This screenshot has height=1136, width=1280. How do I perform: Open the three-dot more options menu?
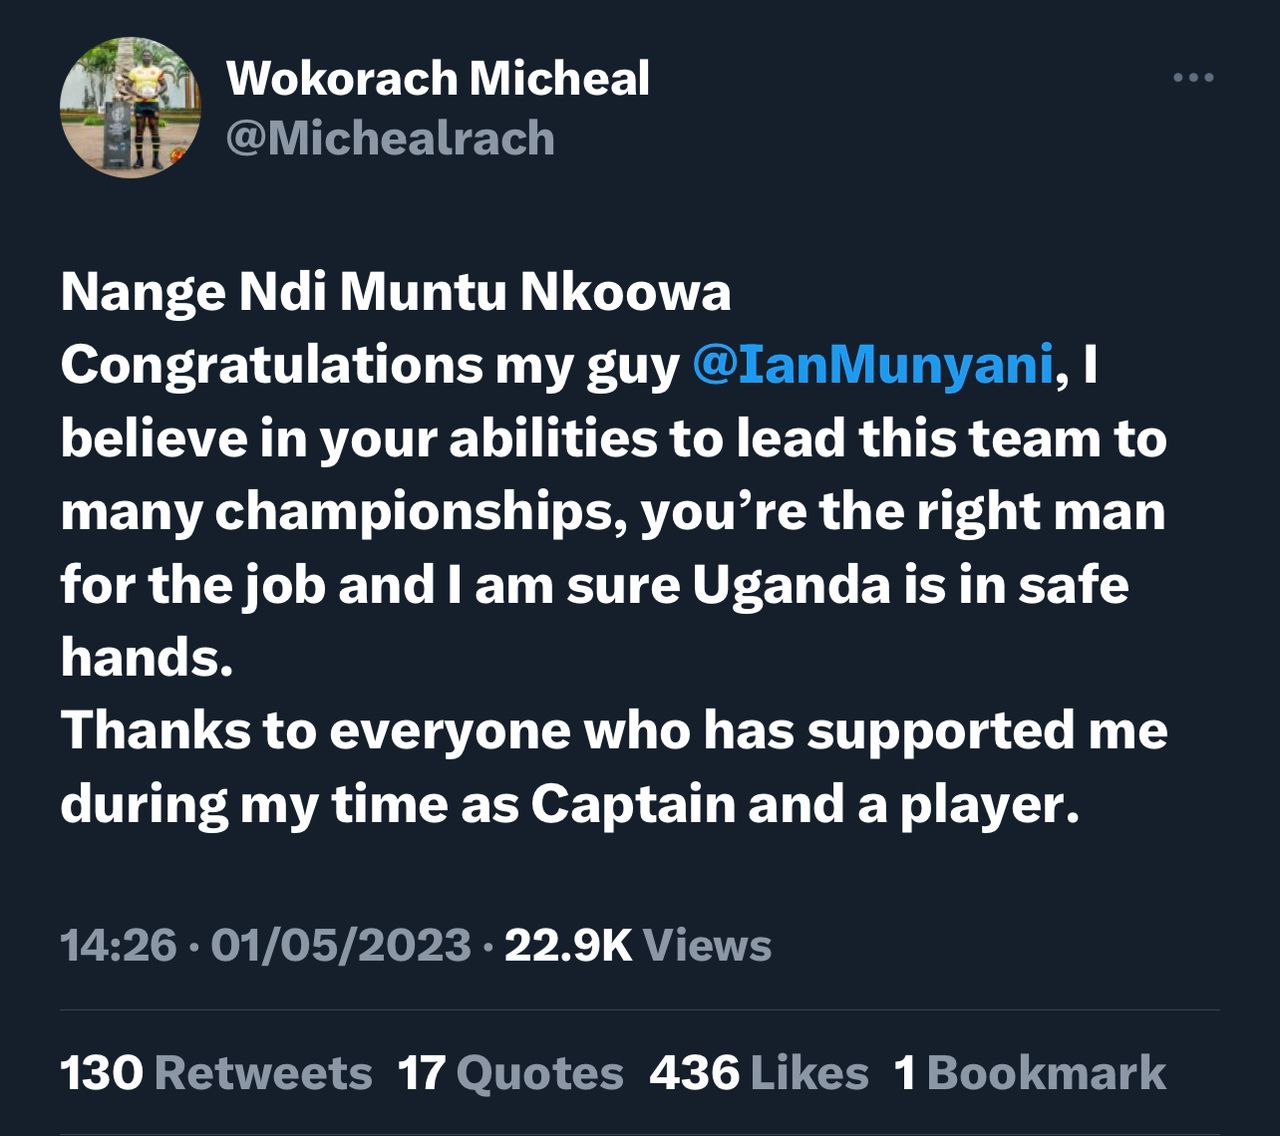(1193, 78)
